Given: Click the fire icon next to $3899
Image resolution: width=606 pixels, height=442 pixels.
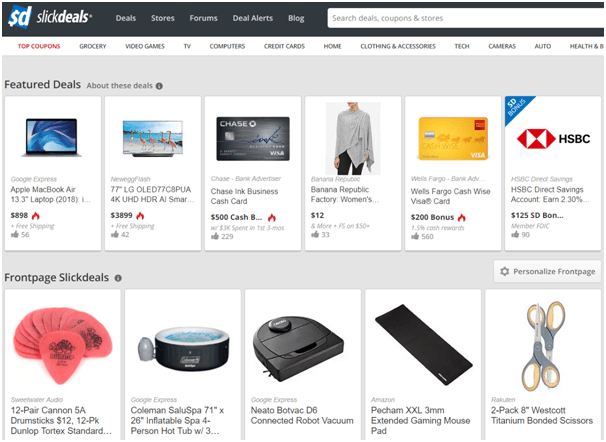Looking at the screenshot, I should pyautogui.click(x=140, y=216).
